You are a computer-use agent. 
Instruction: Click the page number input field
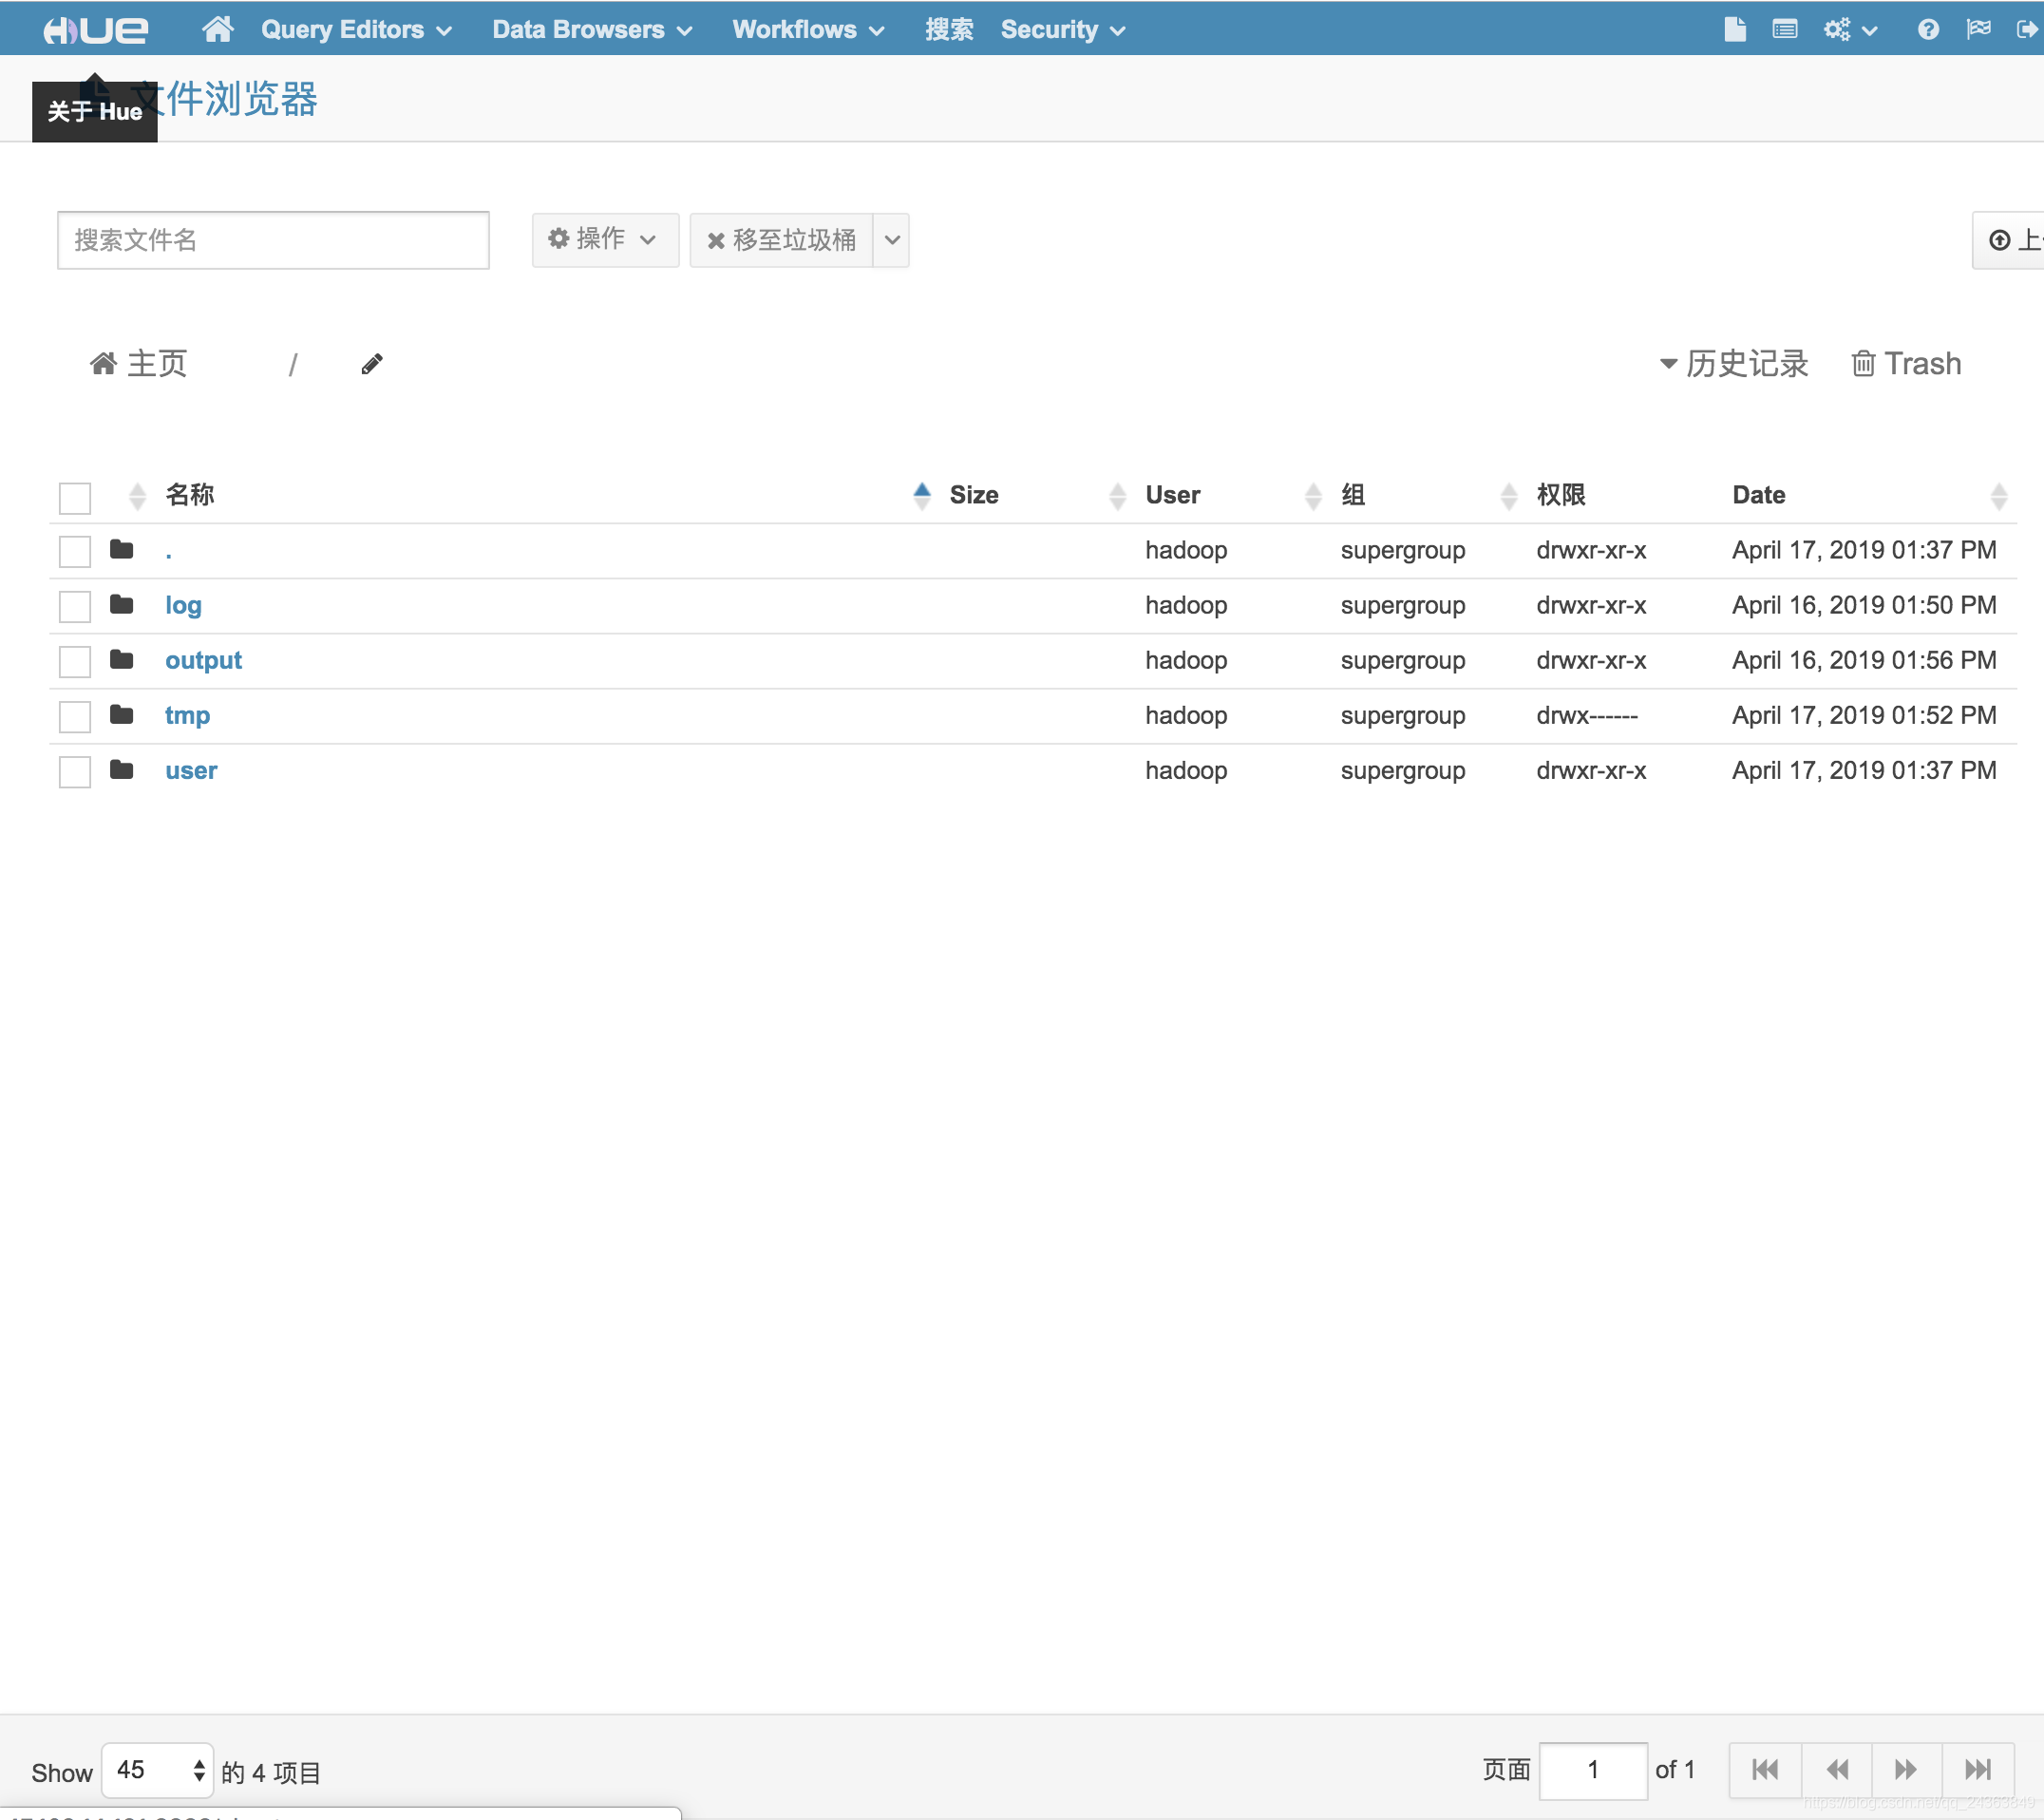(1592, 1770)
